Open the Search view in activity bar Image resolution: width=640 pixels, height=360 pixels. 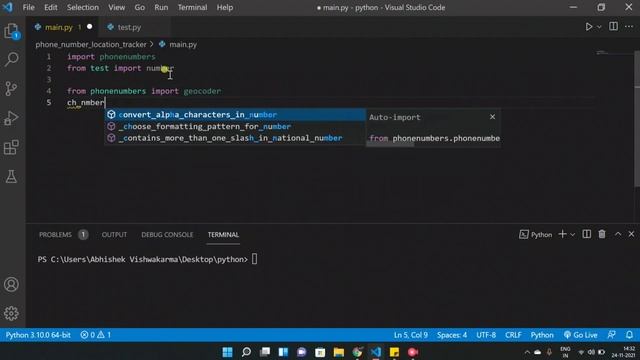coord(11,60)
